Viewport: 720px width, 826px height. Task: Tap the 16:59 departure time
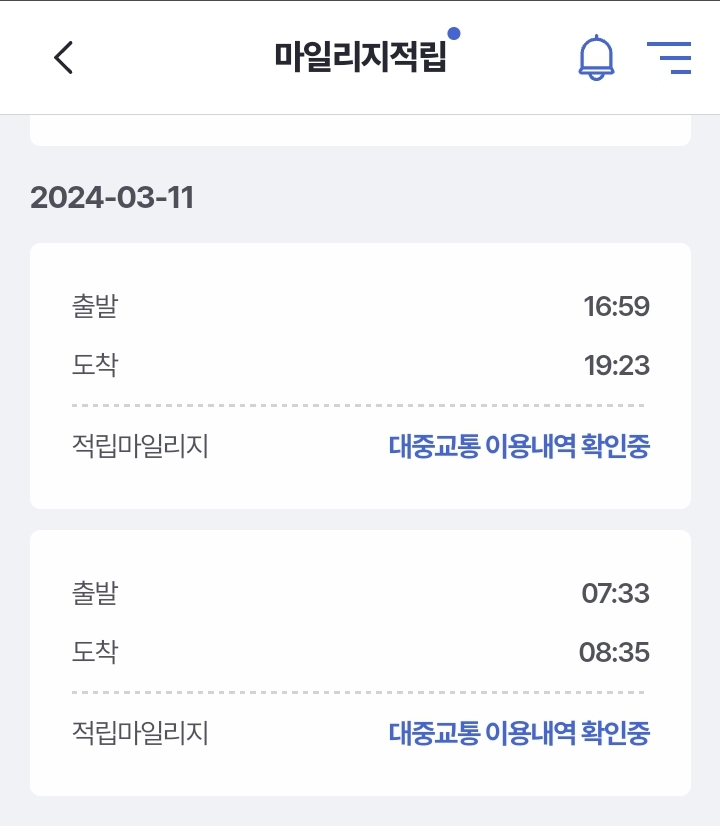coord(616,307)
